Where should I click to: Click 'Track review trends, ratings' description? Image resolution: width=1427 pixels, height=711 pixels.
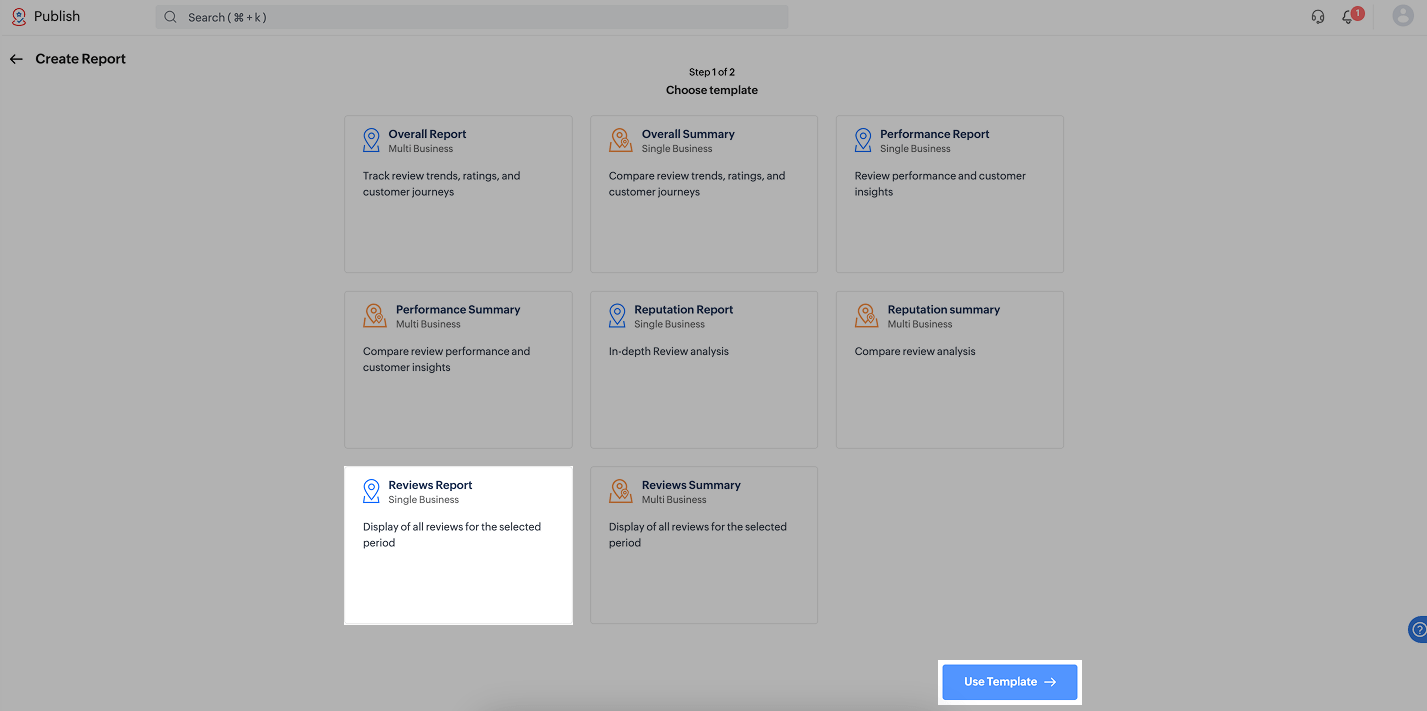point(441,184)
